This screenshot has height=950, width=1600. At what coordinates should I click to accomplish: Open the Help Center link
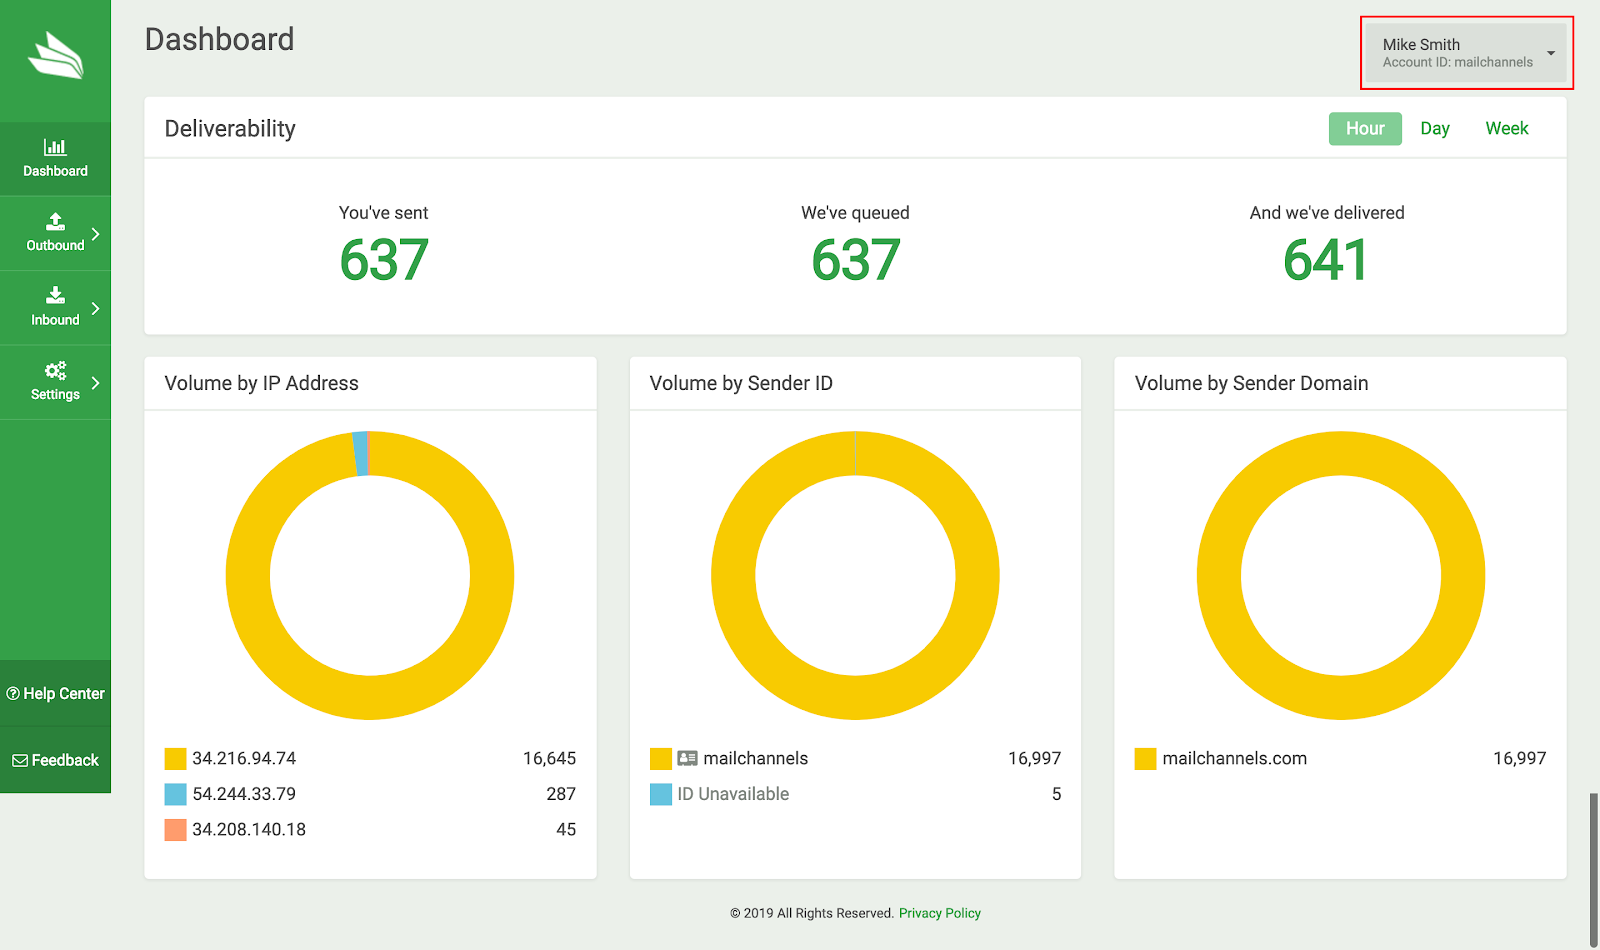pyautogui.click(x=55, y=693)
